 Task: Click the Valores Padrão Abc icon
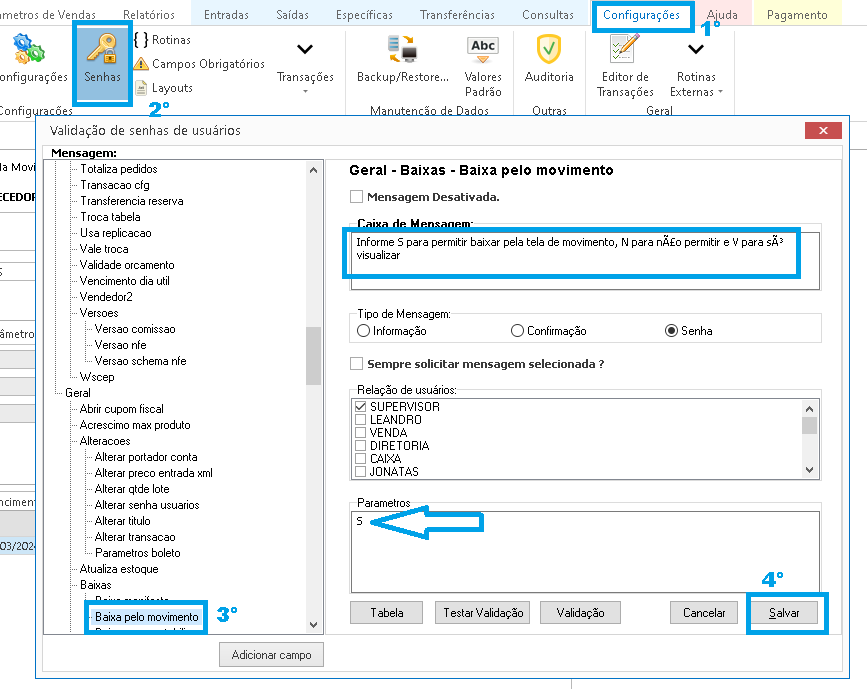(x=483, y=49)
